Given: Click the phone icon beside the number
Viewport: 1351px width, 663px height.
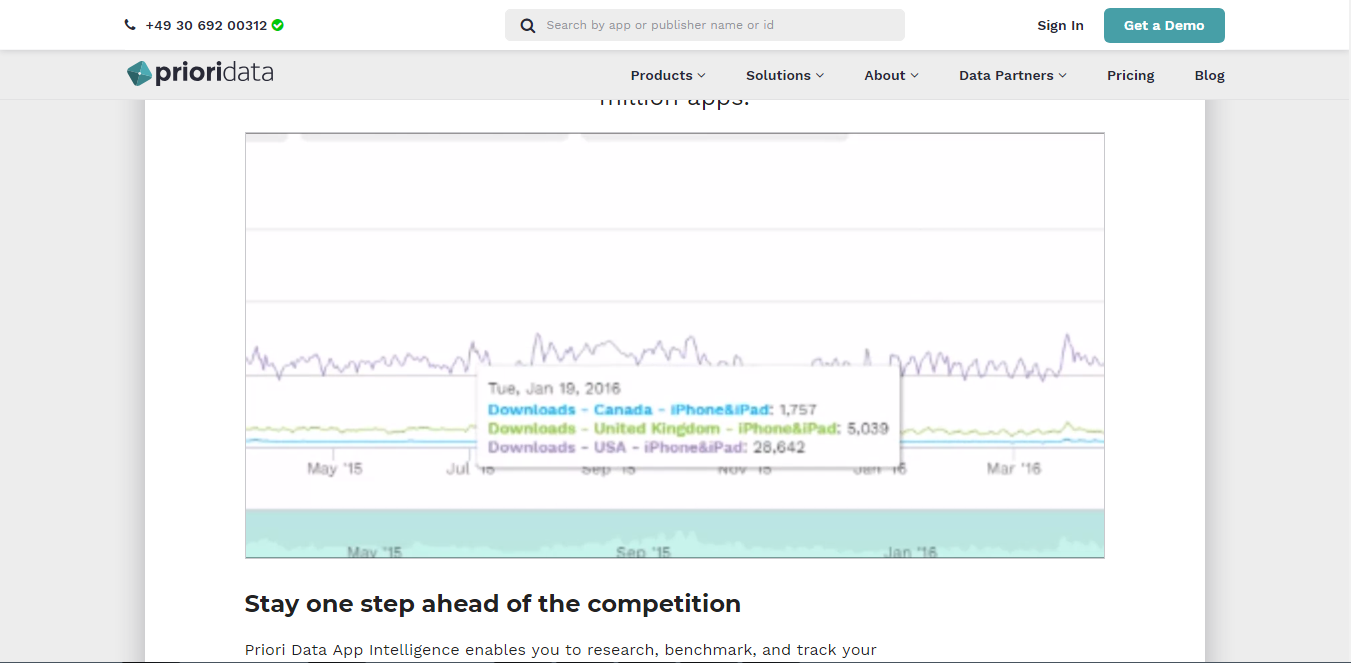Looking at the screenshot, I should pos(130,25).
